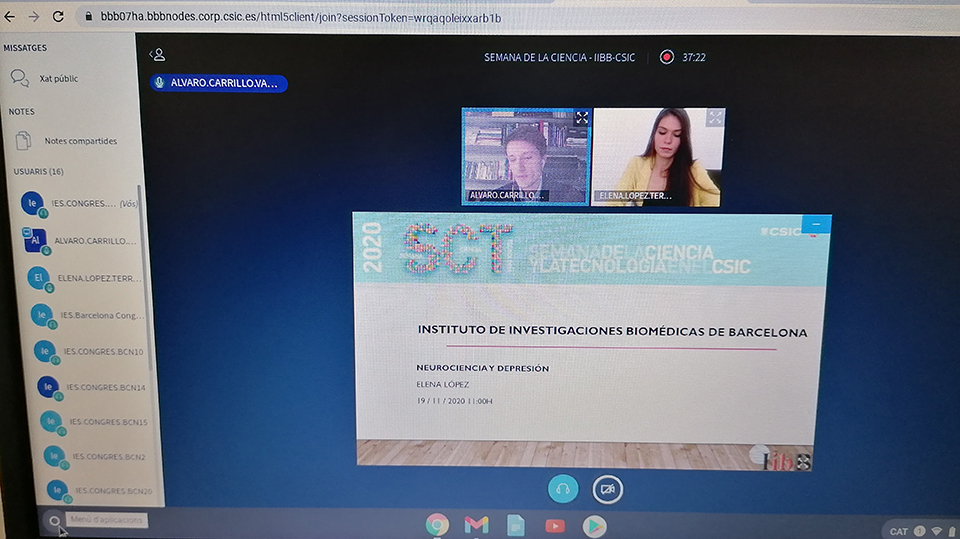The width and height of the screenshot is (960, 539).
Task: Click the browser reload button
Action: pyautogui.click(x=58, y=17)
